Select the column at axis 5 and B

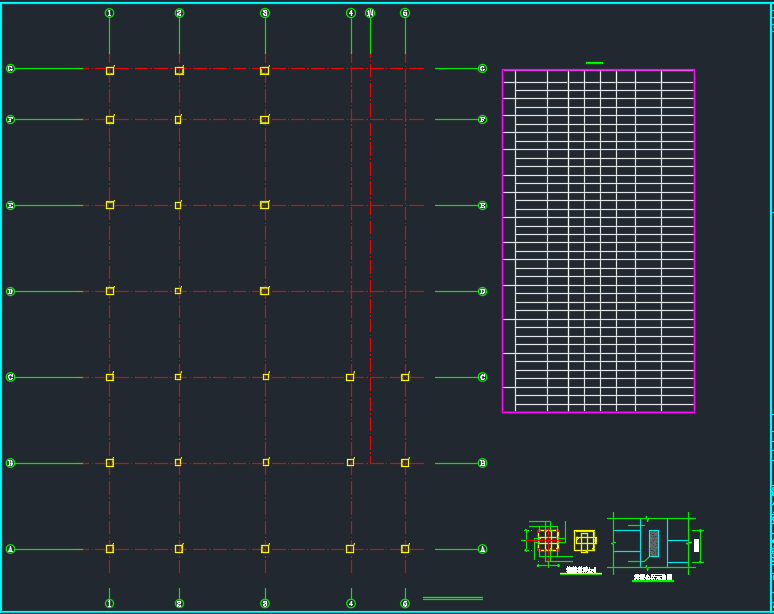(x=405, y=462)
